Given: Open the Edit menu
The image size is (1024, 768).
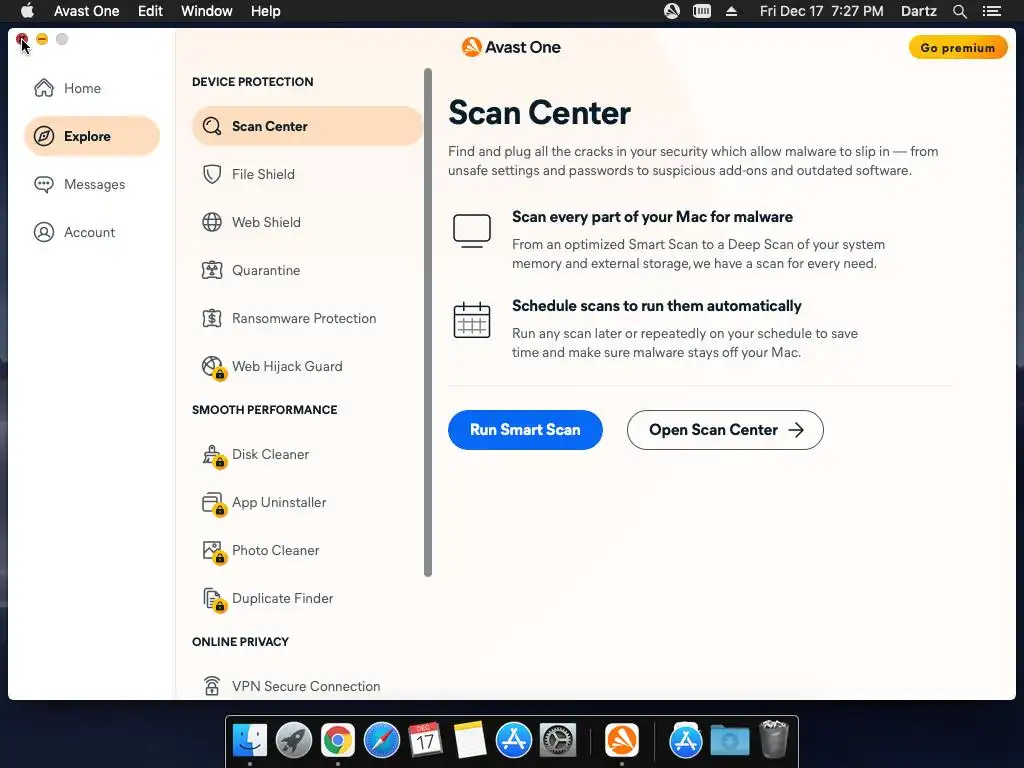Looking at the screenshot, I should pyautogui.click(x=150, y=11).
